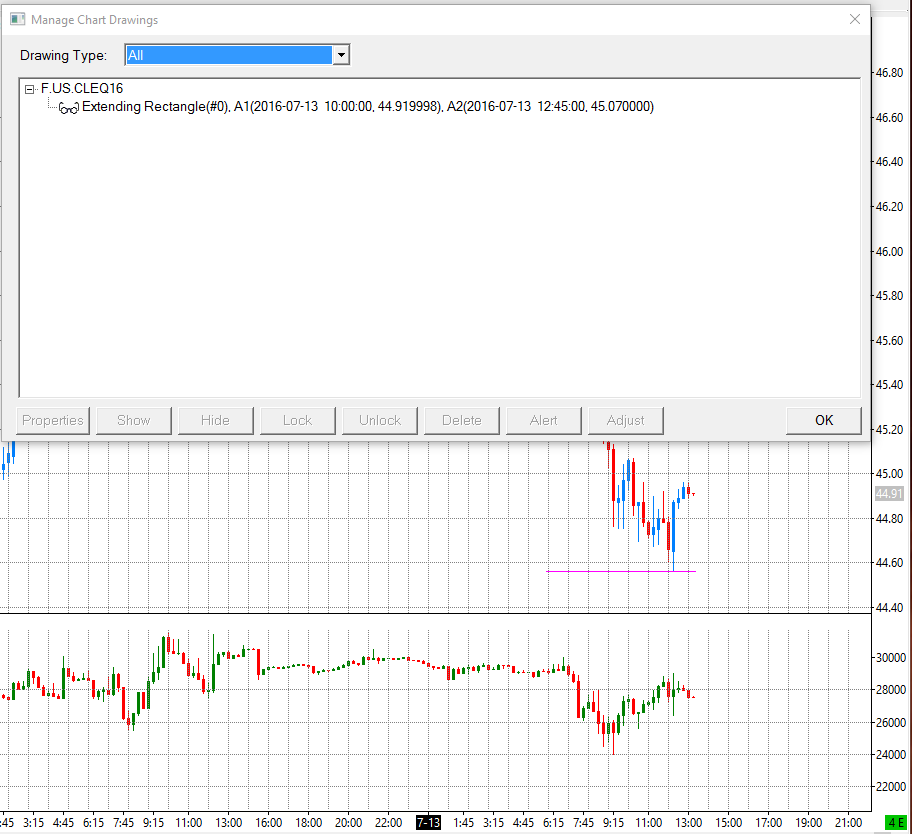Open the Drawing Type dropdown arrow

(x=341, y=55)
